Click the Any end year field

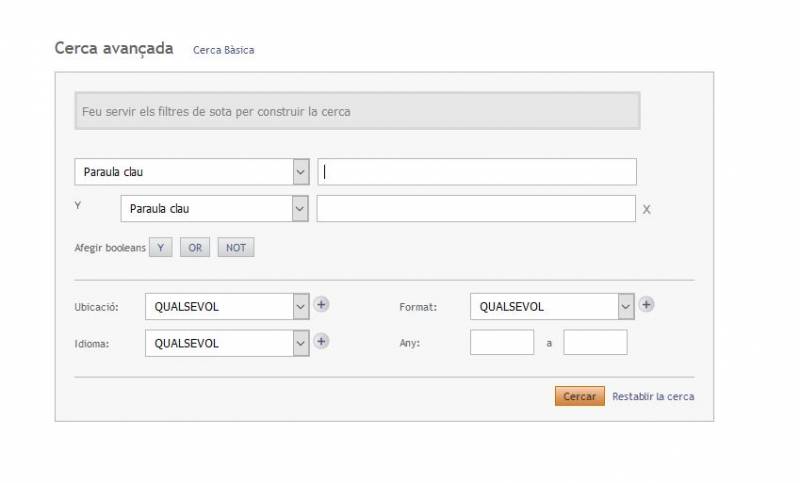595,342
